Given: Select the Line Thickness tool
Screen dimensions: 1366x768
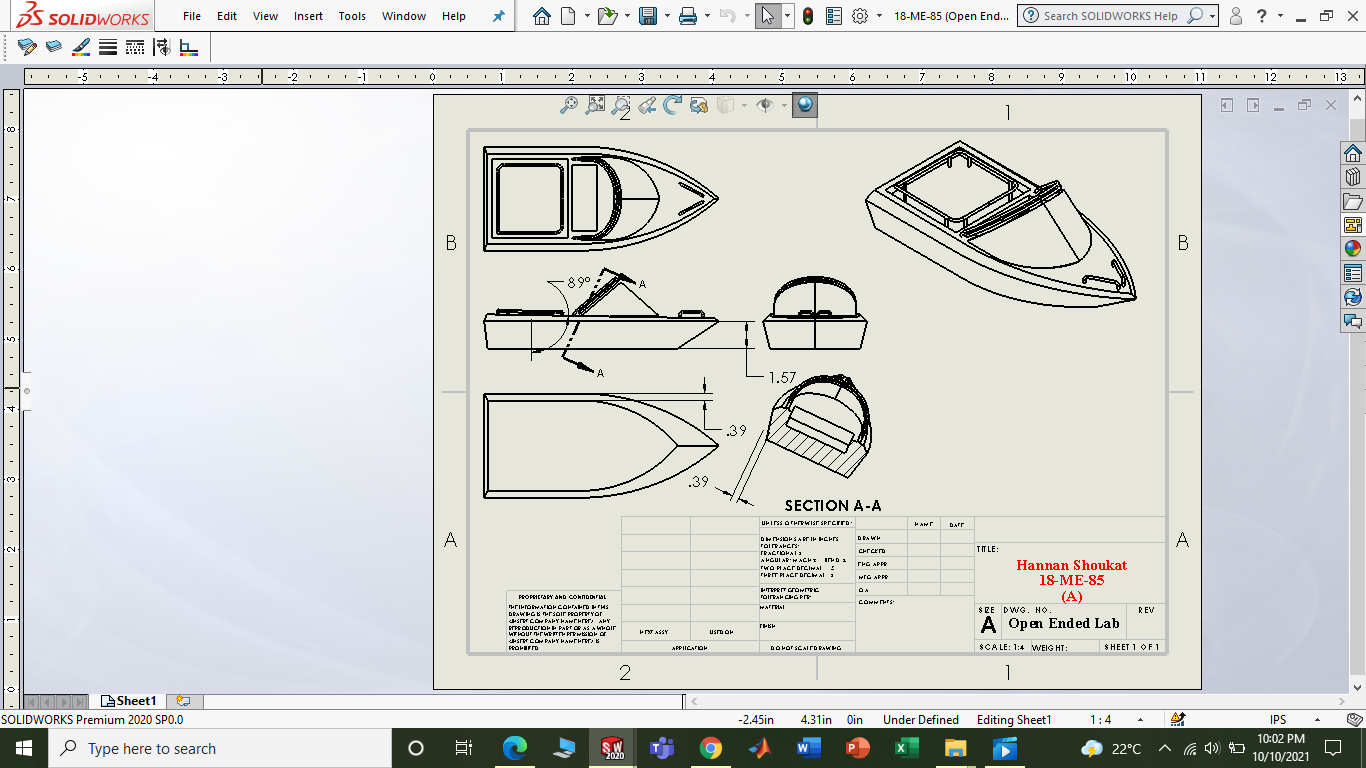Looking at the screenshot, I should click(108, 47).
